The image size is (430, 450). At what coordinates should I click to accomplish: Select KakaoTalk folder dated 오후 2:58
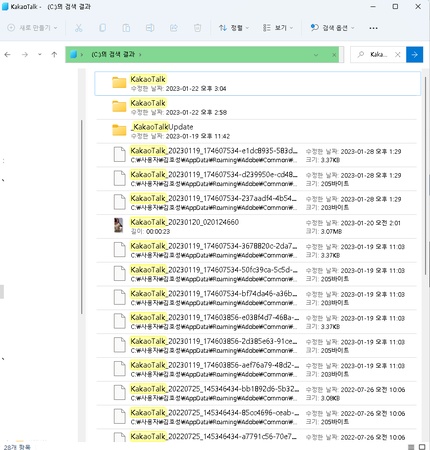point(257,107)
